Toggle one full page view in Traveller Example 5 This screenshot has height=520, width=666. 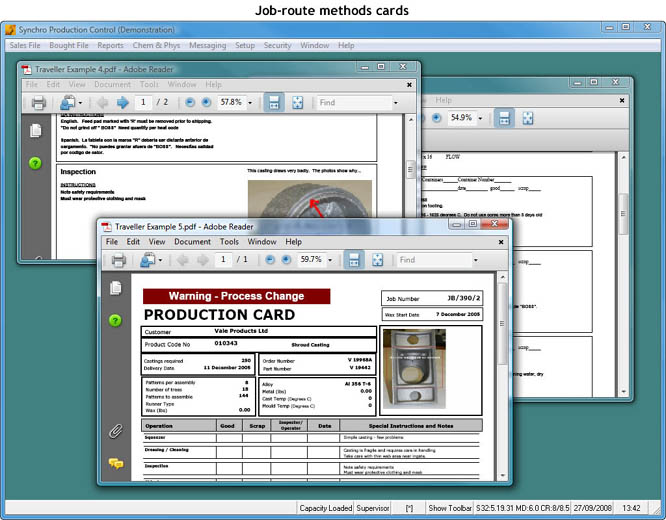pyautogui.click(x=378, y=260)
